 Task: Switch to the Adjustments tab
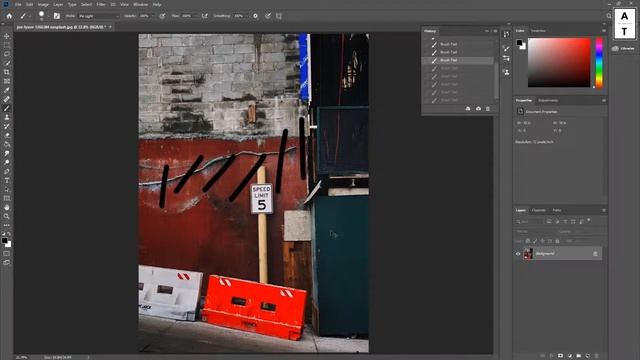(548, 100)
